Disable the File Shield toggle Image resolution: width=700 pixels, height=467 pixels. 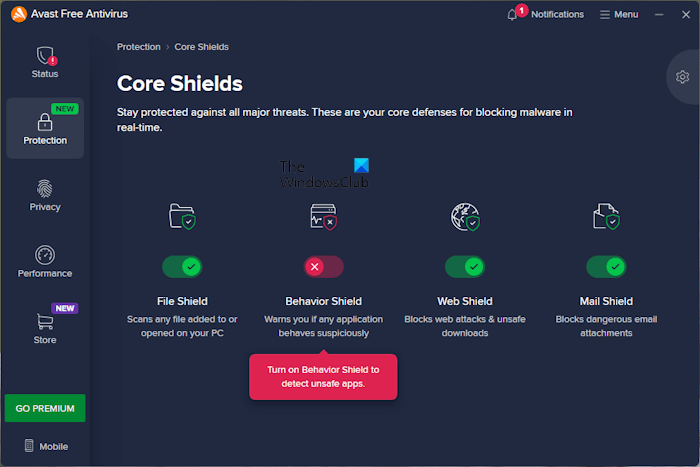pyautogui.click(x=182, y=267)
